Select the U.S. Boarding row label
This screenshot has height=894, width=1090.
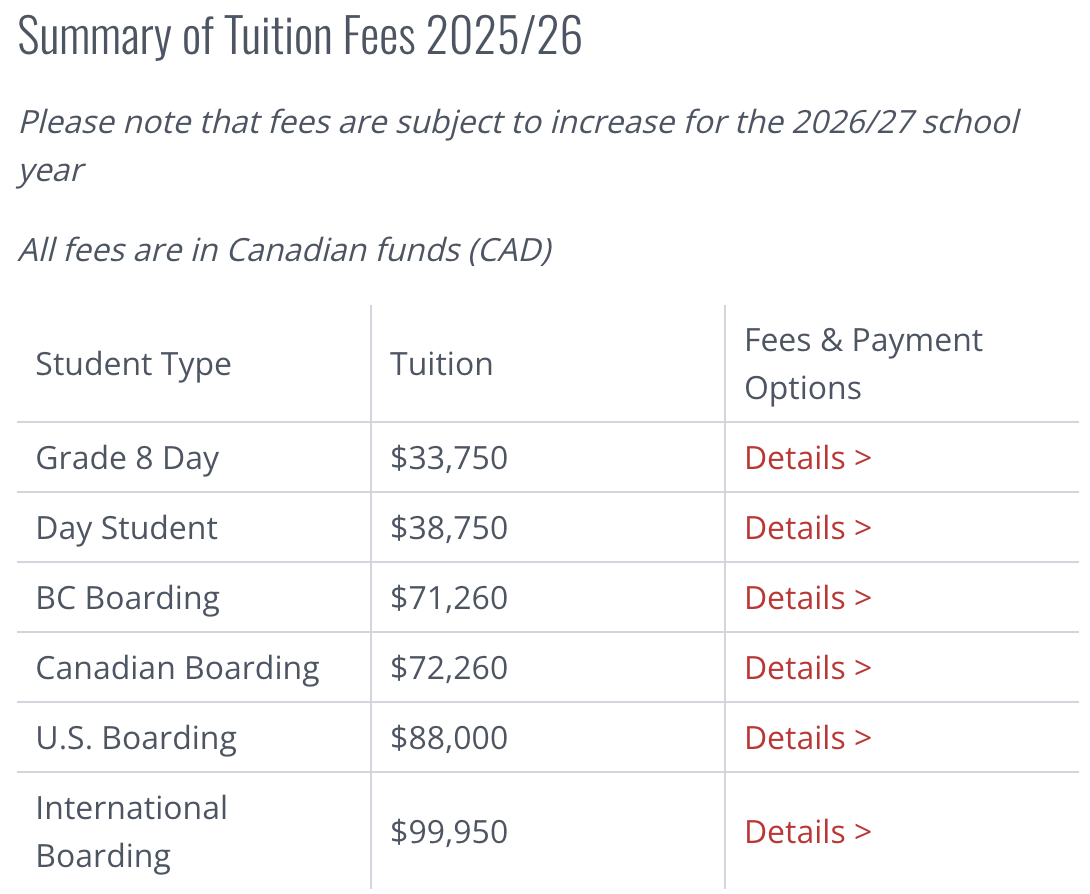136,738
